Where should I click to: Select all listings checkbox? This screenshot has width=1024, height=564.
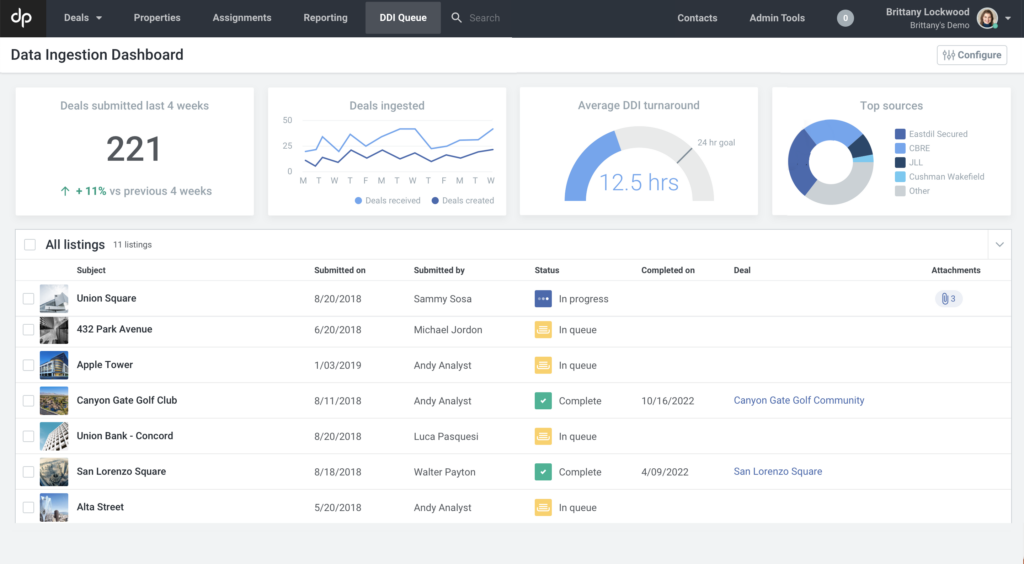tap(30, 245)
